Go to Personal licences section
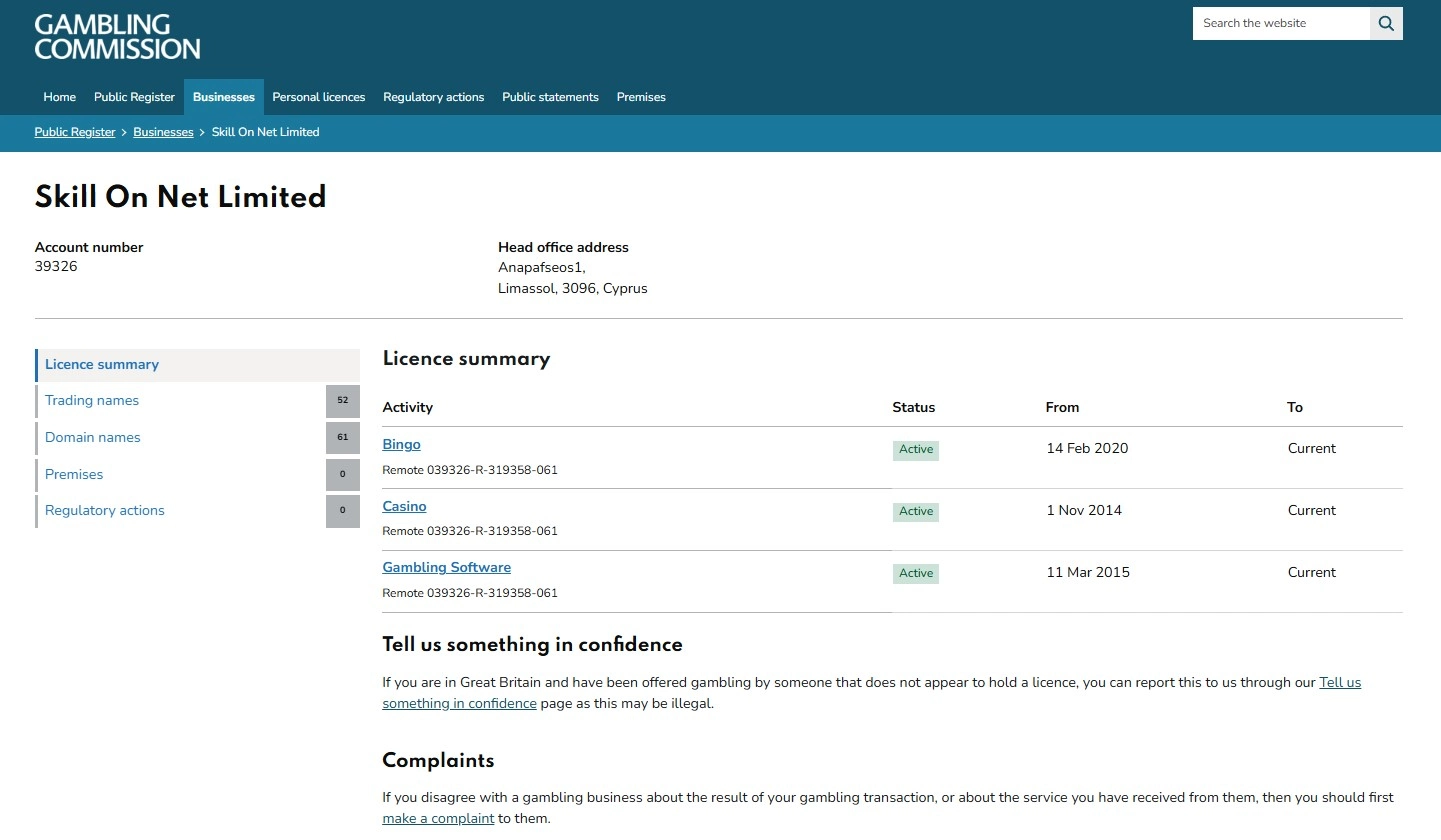Image resolution: width=1441 pixels, height=840 pixels. click(x=319, y=97)
